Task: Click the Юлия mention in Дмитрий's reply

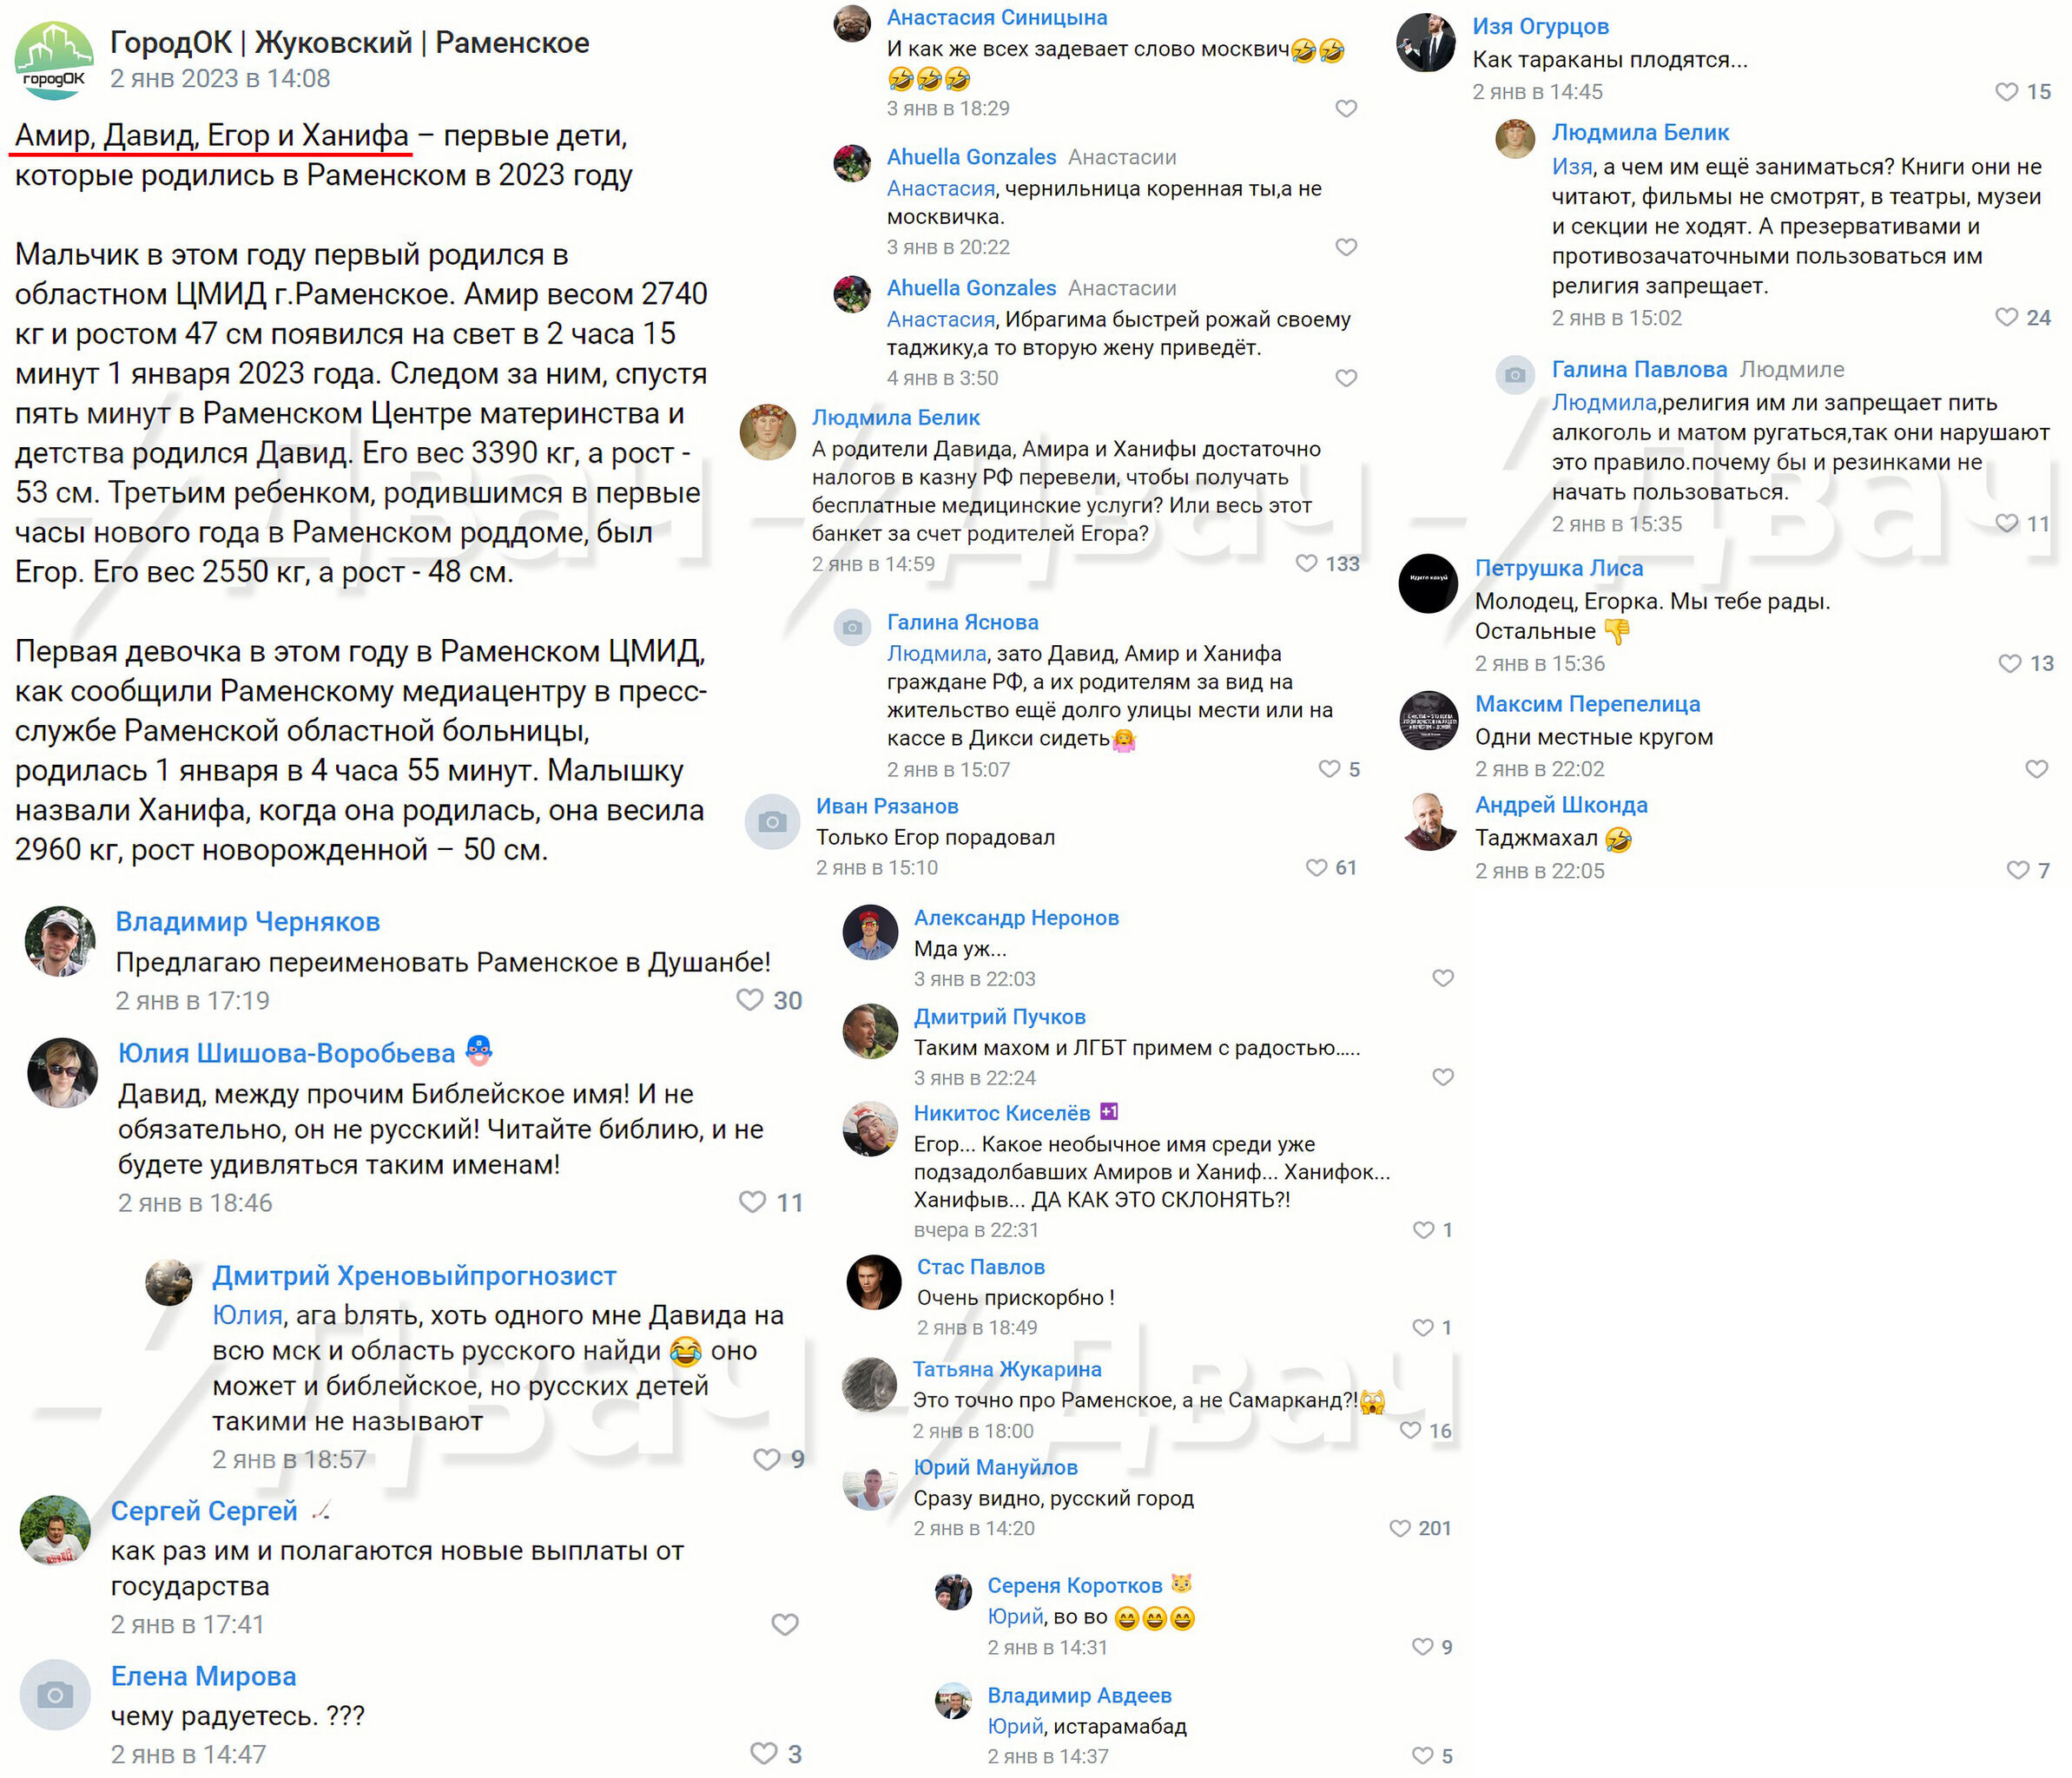Action: click(247, 1315)
